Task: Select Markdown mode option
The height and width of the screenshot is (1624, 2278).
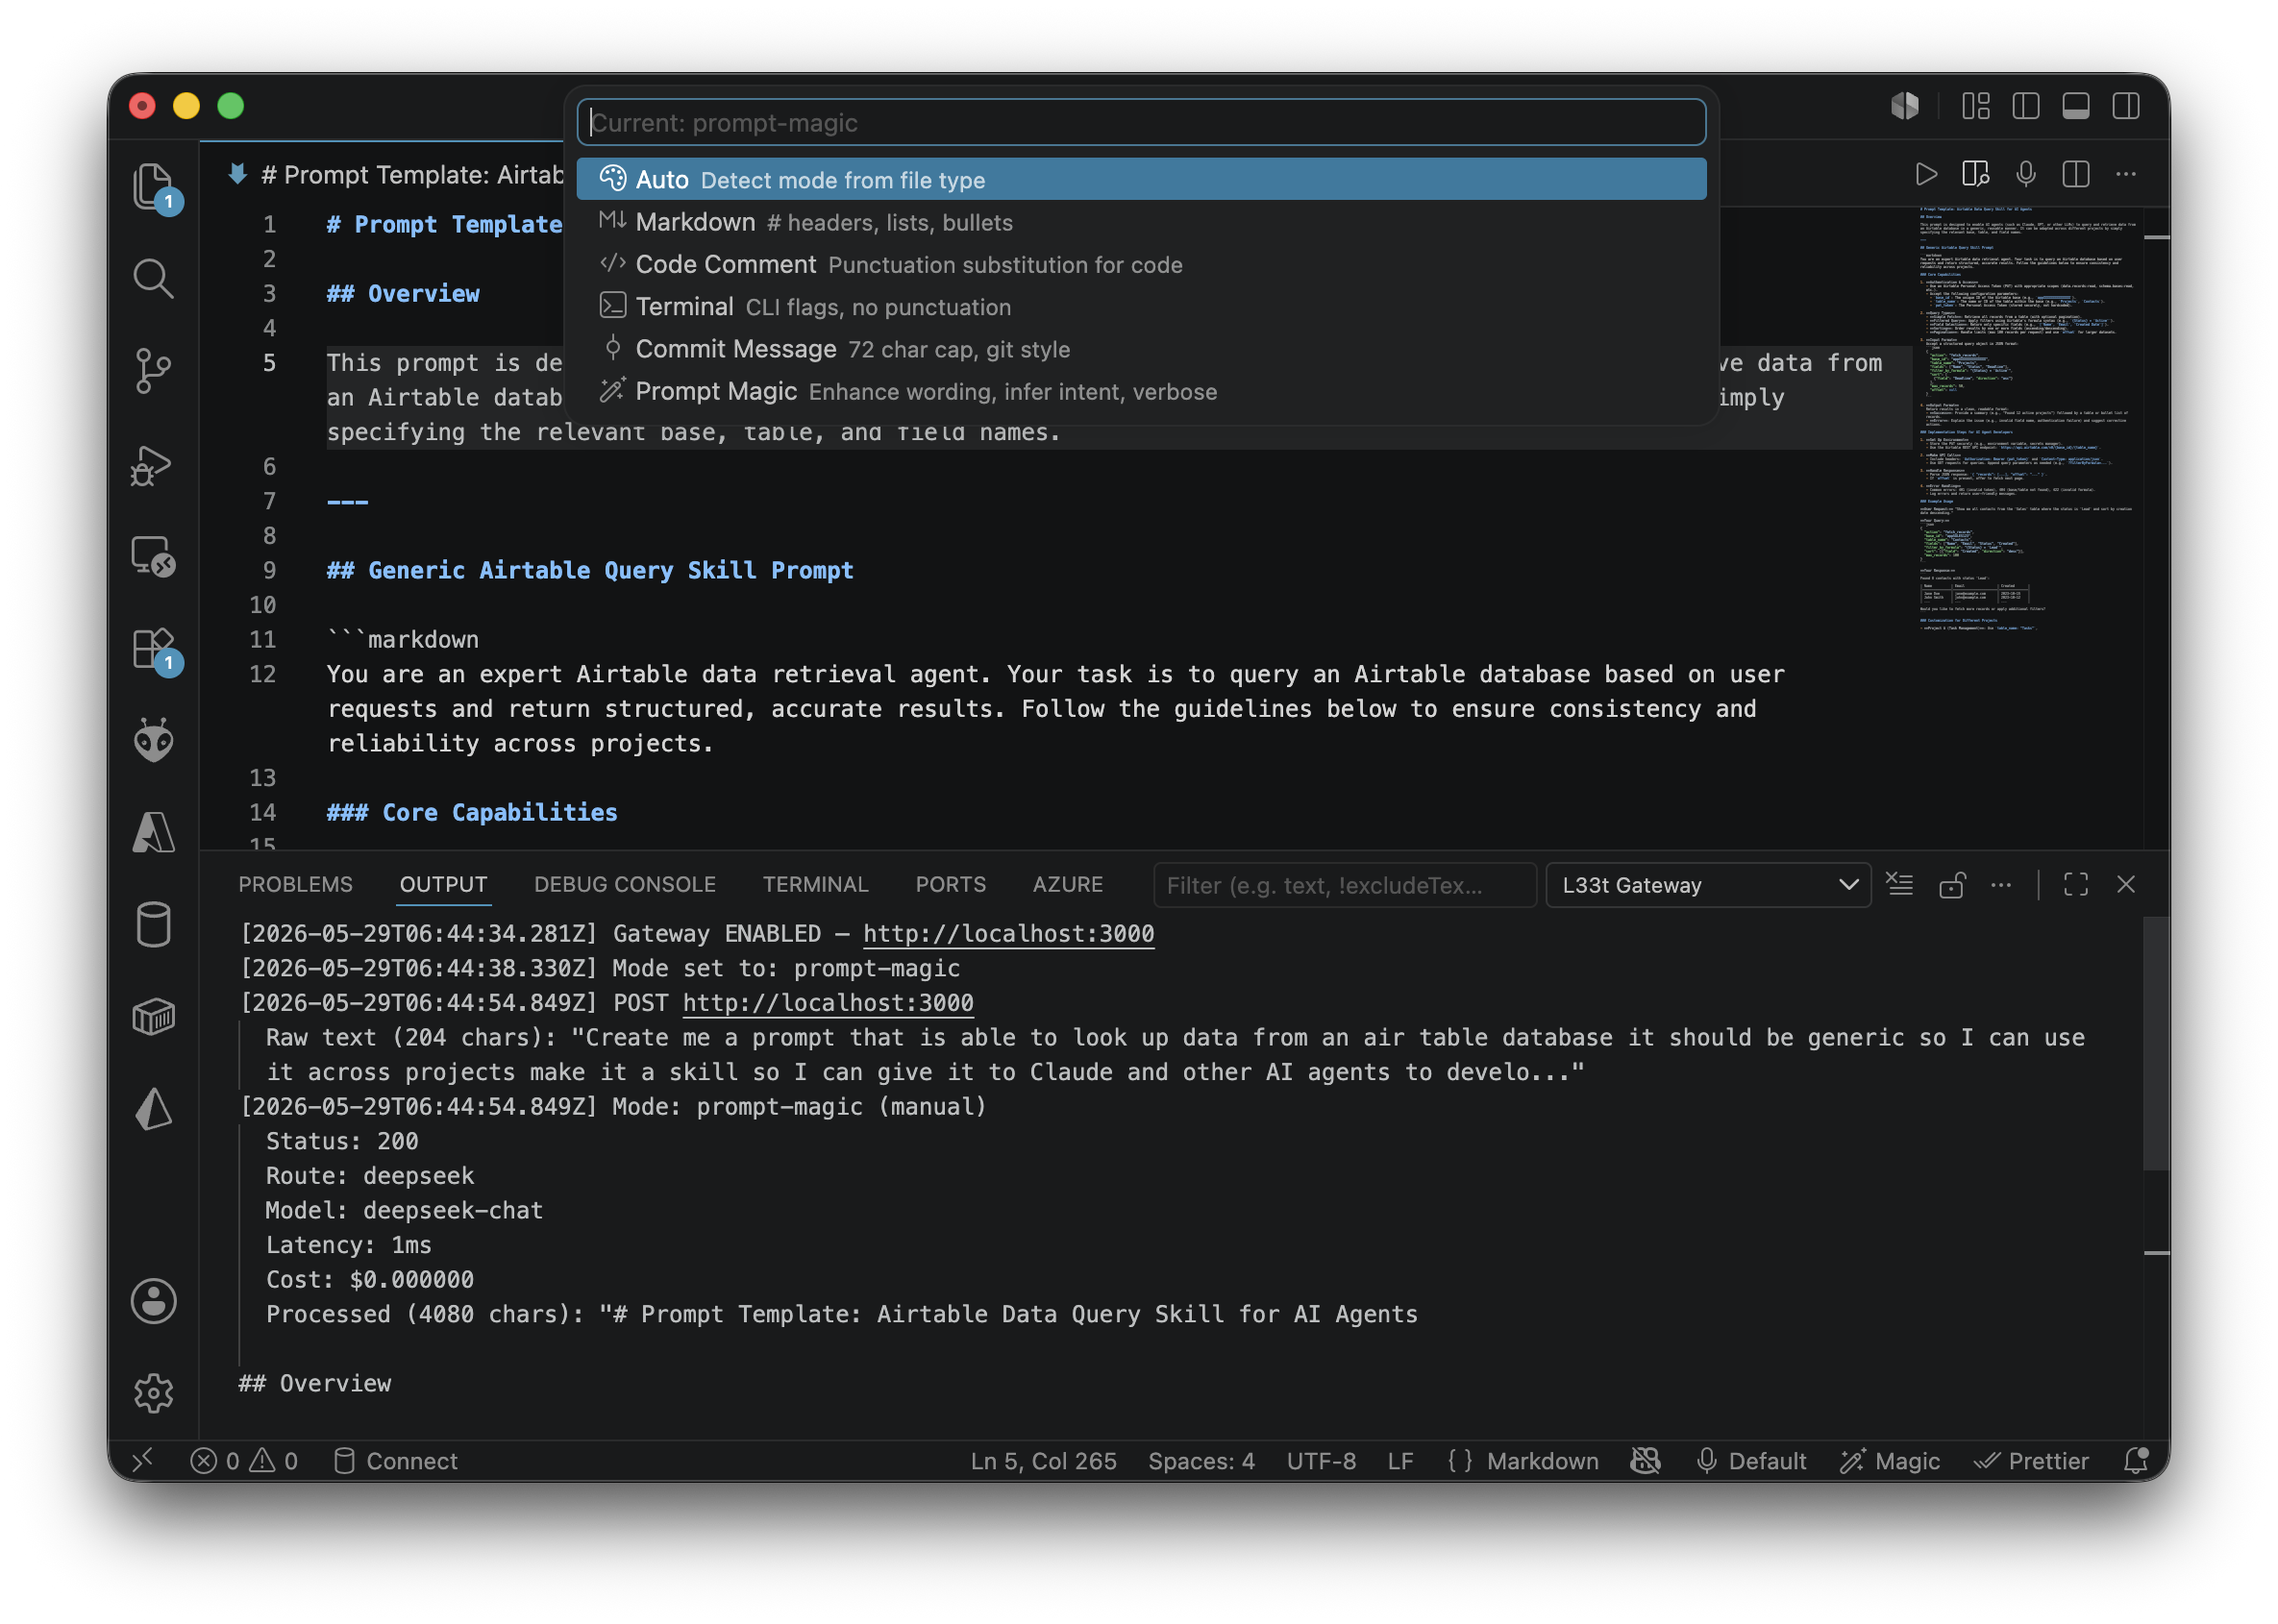Action: 1141,222
